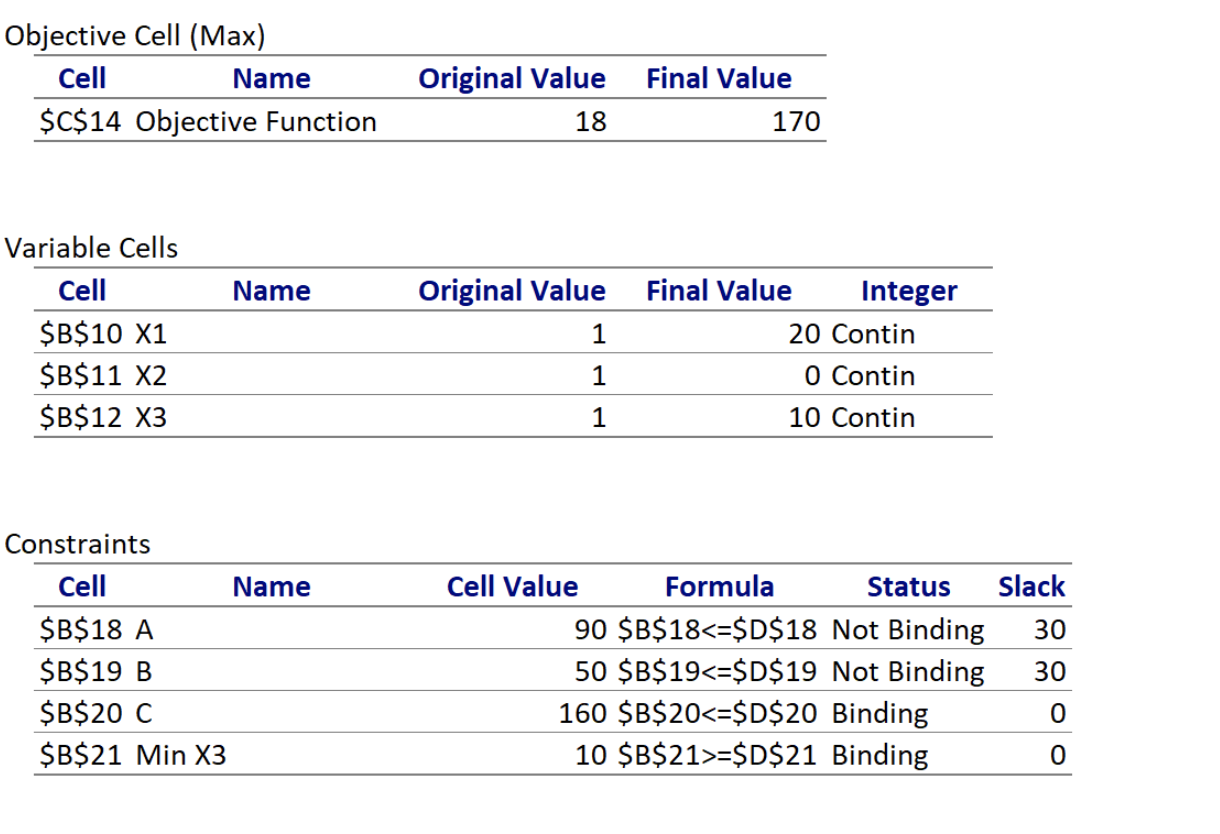This screenshot has width=1220, height=834.
Task: Click the 'Slack' column header
Action: (x=1031, y=586)
